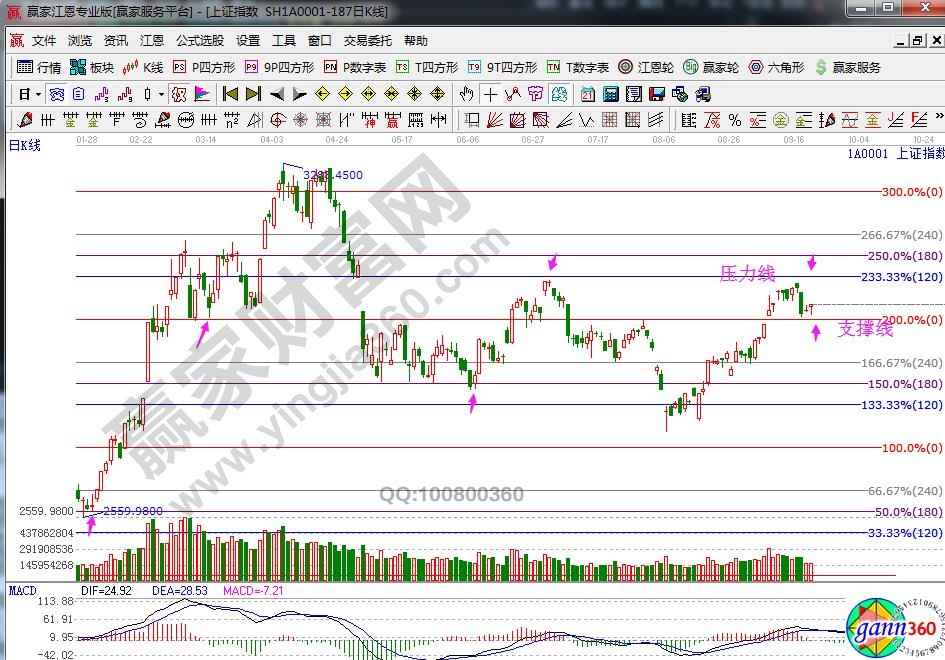Screen dimensions: 945x660
Task: Click the 200.0%(0) support level line label
Action: [x=910, y=320]
